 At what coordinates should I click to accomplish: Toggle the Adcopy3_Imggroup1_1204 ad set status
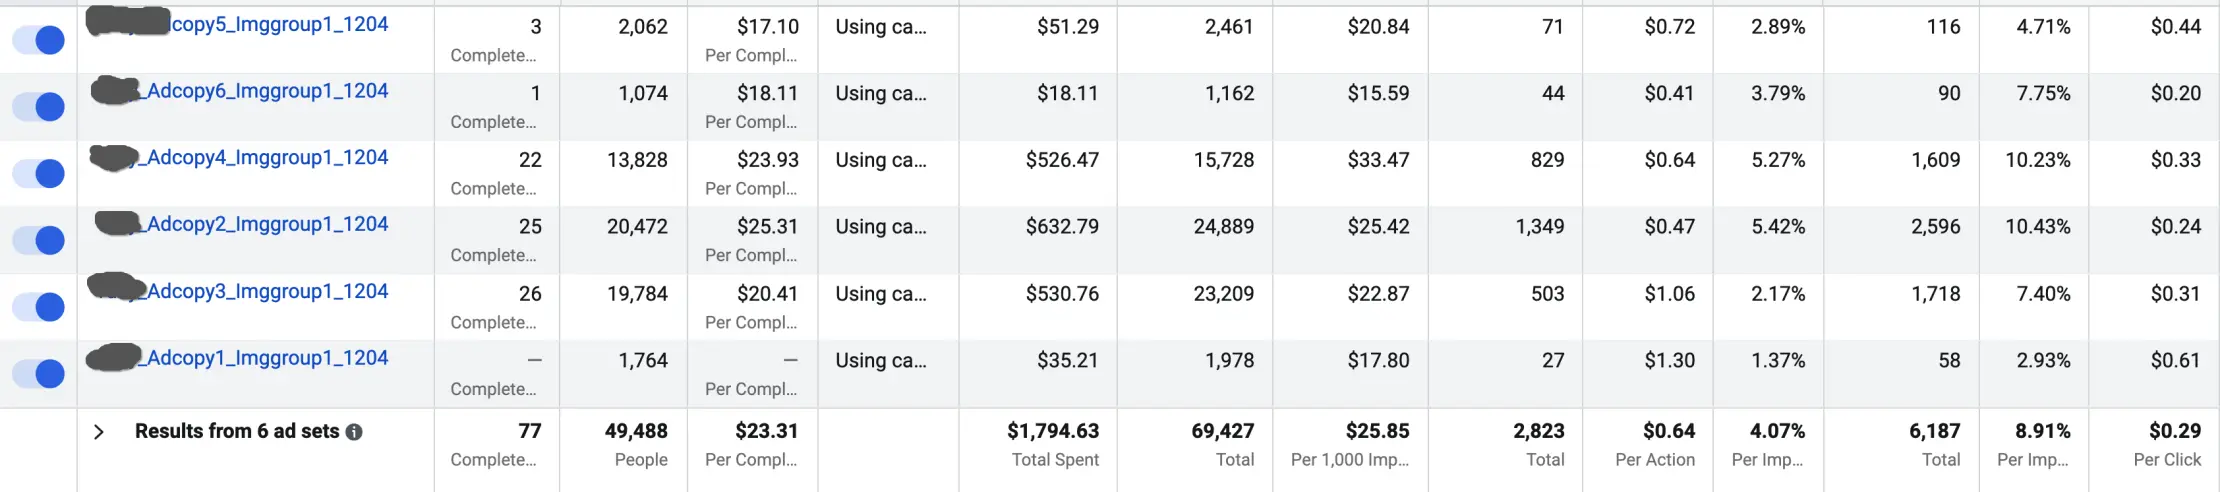[39, 307]
